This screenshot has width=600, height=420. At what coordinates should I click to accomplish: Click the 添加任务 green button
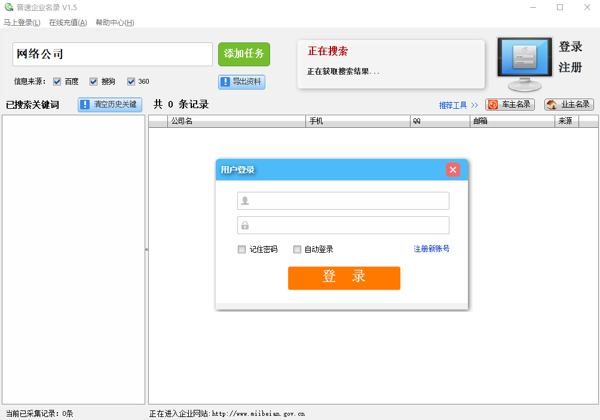pyautogui.click(x=244, y=54)
